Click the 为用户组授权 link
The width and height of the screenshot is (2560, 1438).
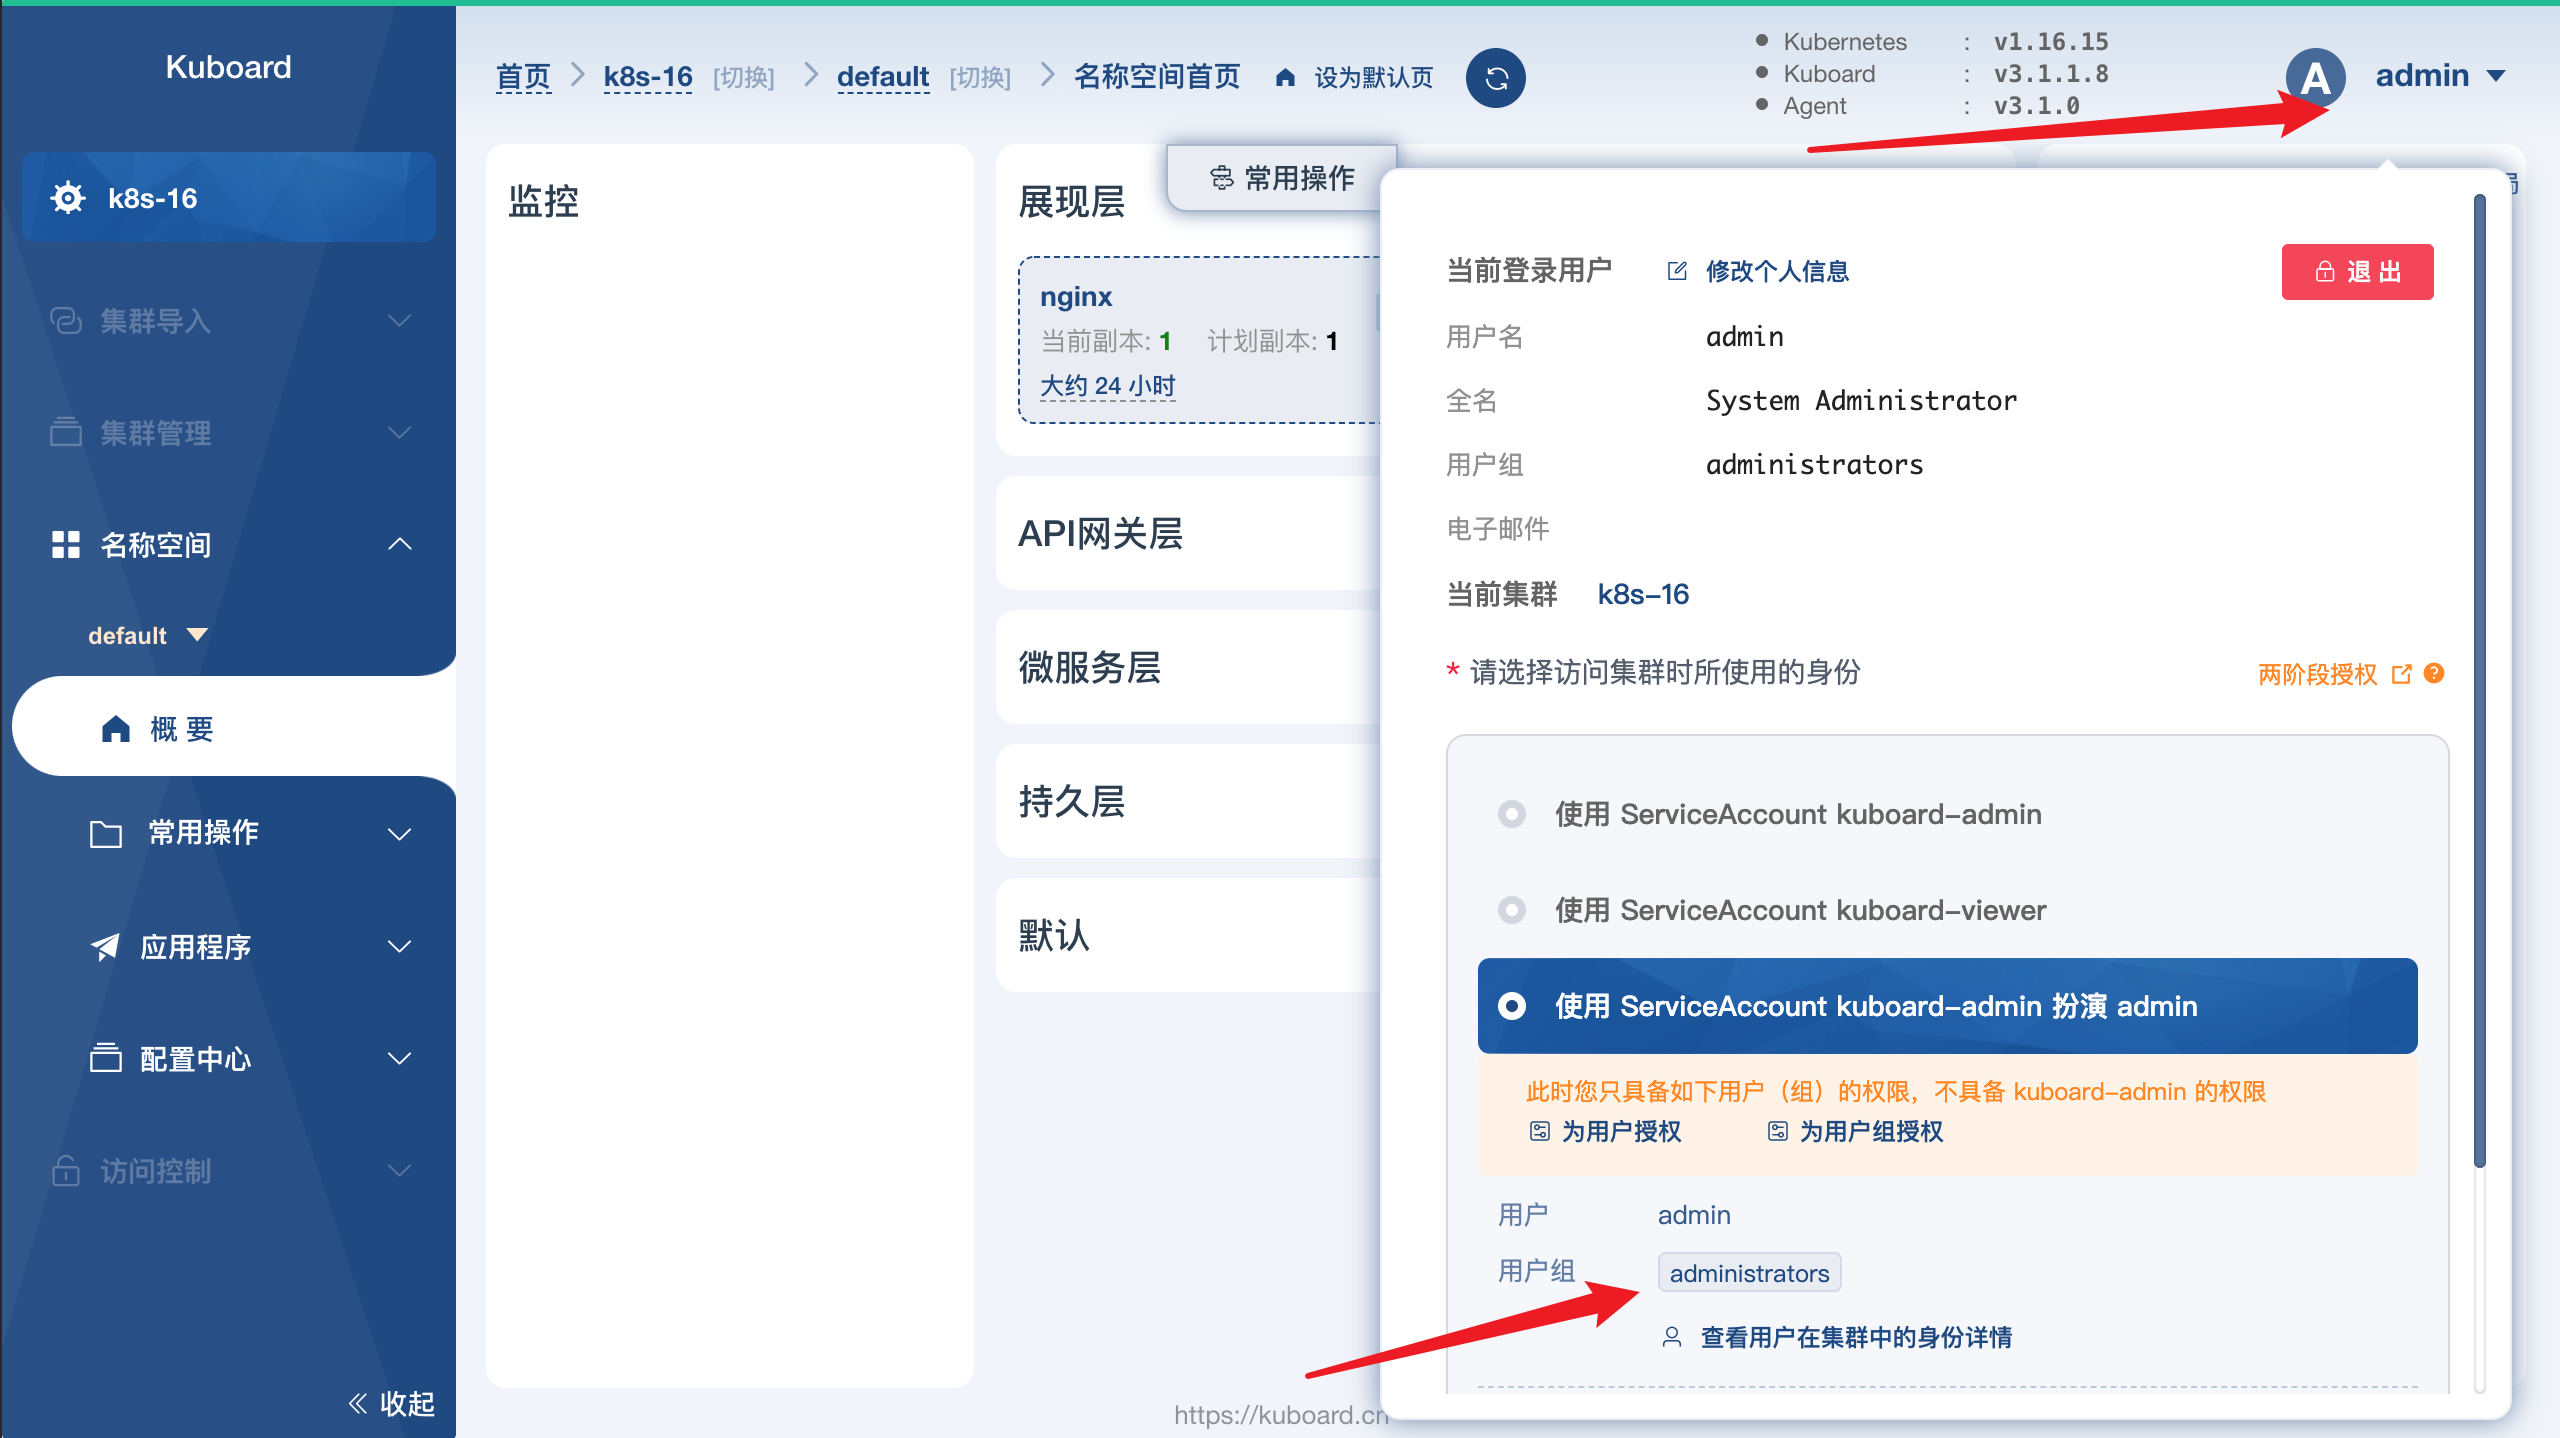point(1871,1131)
